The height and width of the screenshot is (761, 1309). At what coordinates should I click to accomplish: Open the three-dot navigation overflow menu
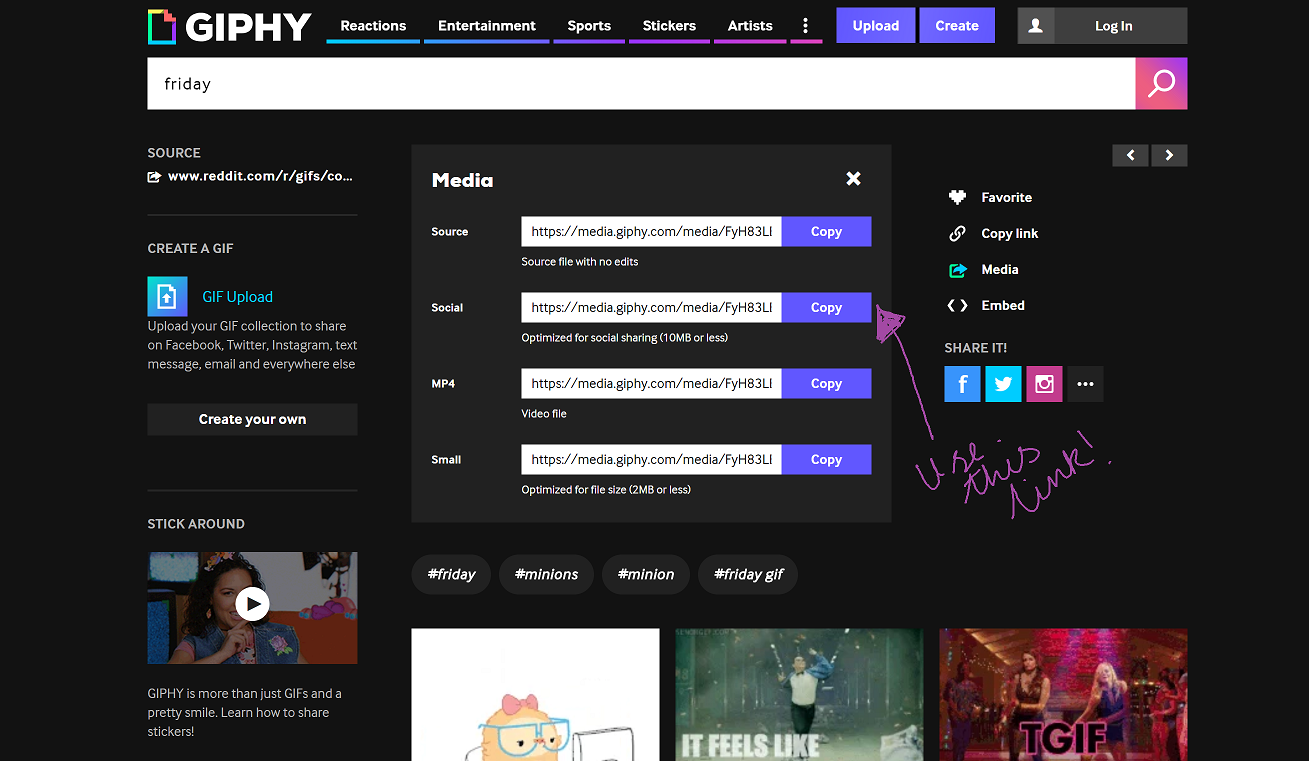point(806,26)
